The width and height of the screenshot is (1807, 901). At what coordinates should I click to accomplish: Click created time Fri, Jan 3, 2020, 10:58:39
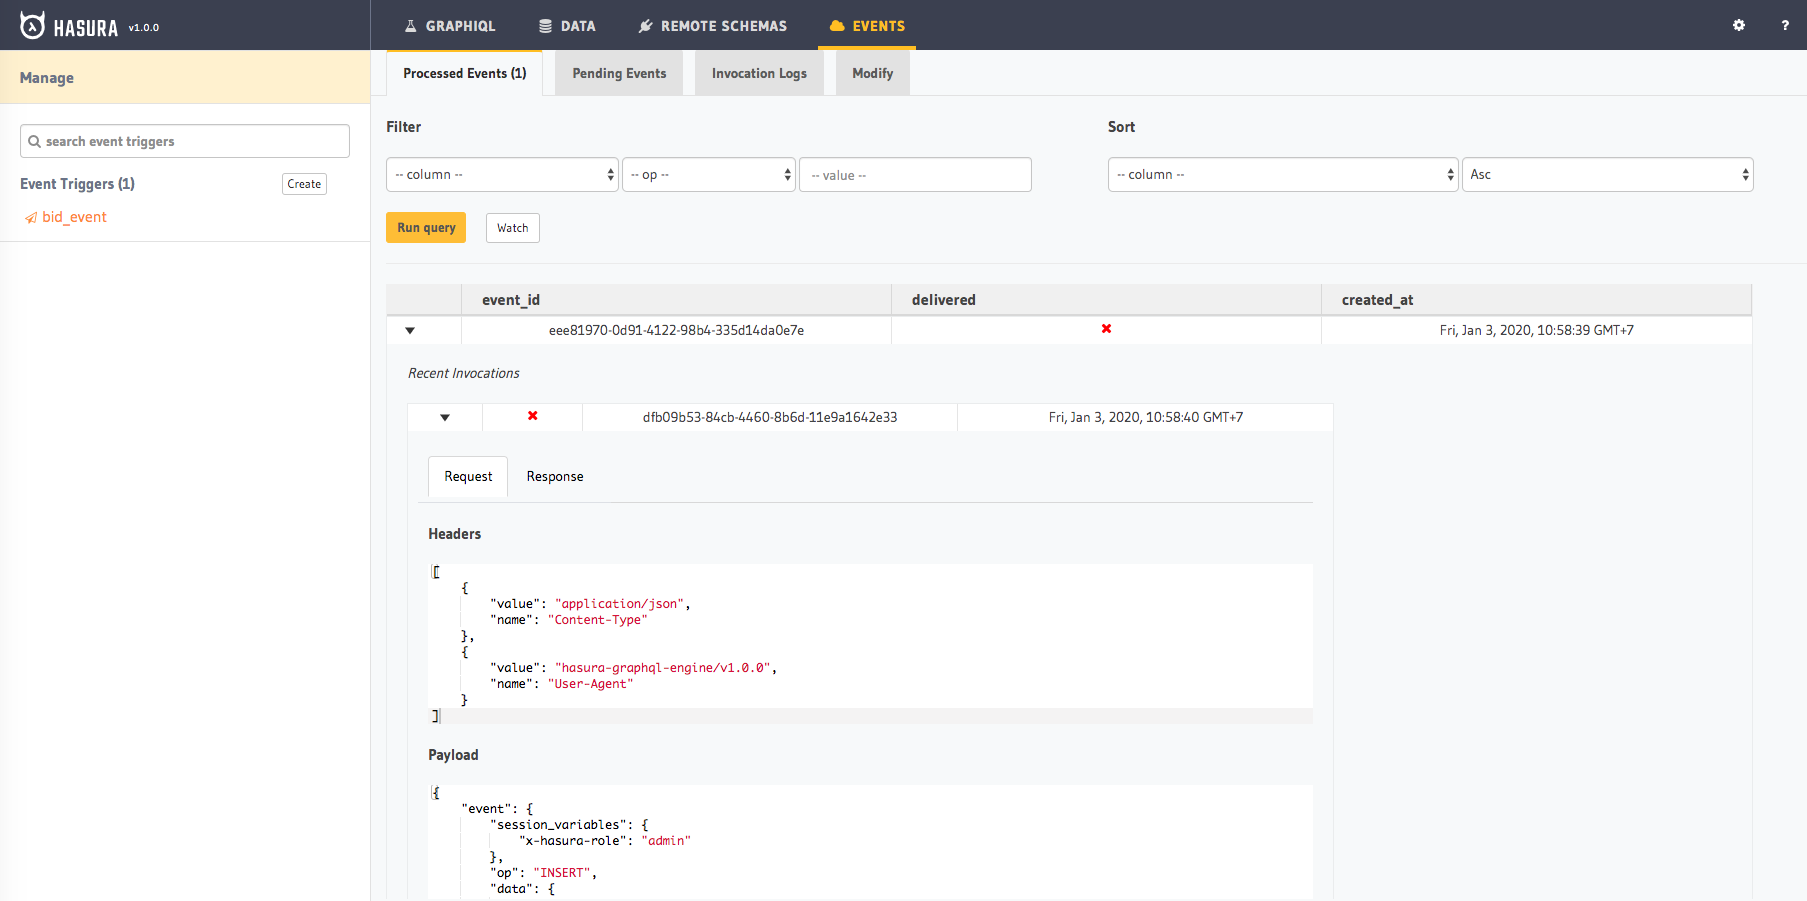[1537, 330]
